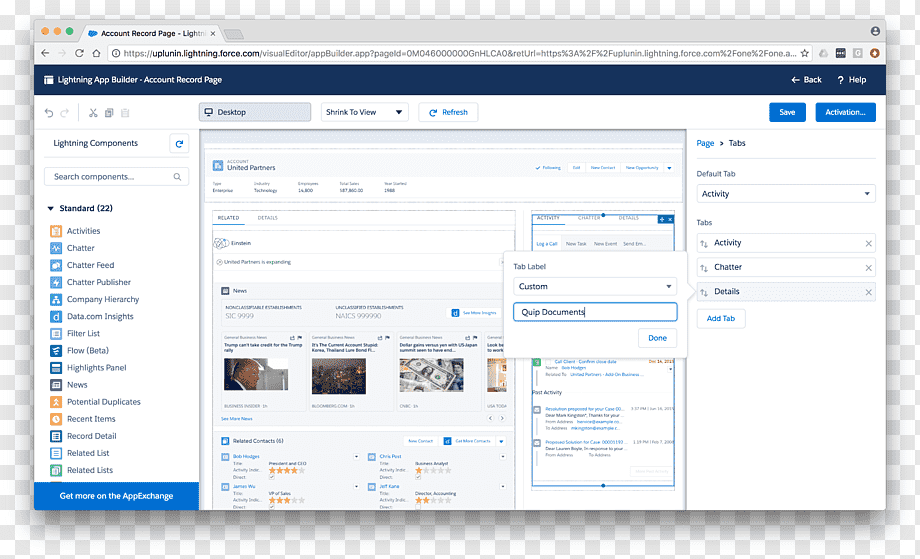The image size is (920, 559).
Task: Click the Save button
Action: 787,112
